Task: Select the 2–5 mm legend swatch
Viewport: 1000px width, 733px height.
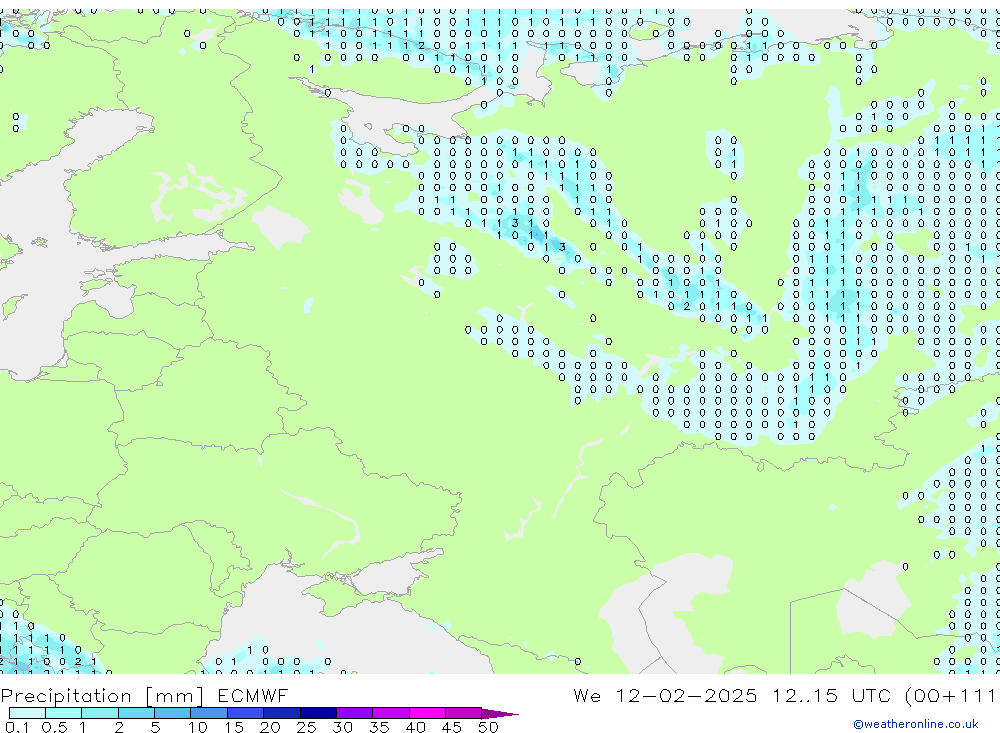Action: 136,713
